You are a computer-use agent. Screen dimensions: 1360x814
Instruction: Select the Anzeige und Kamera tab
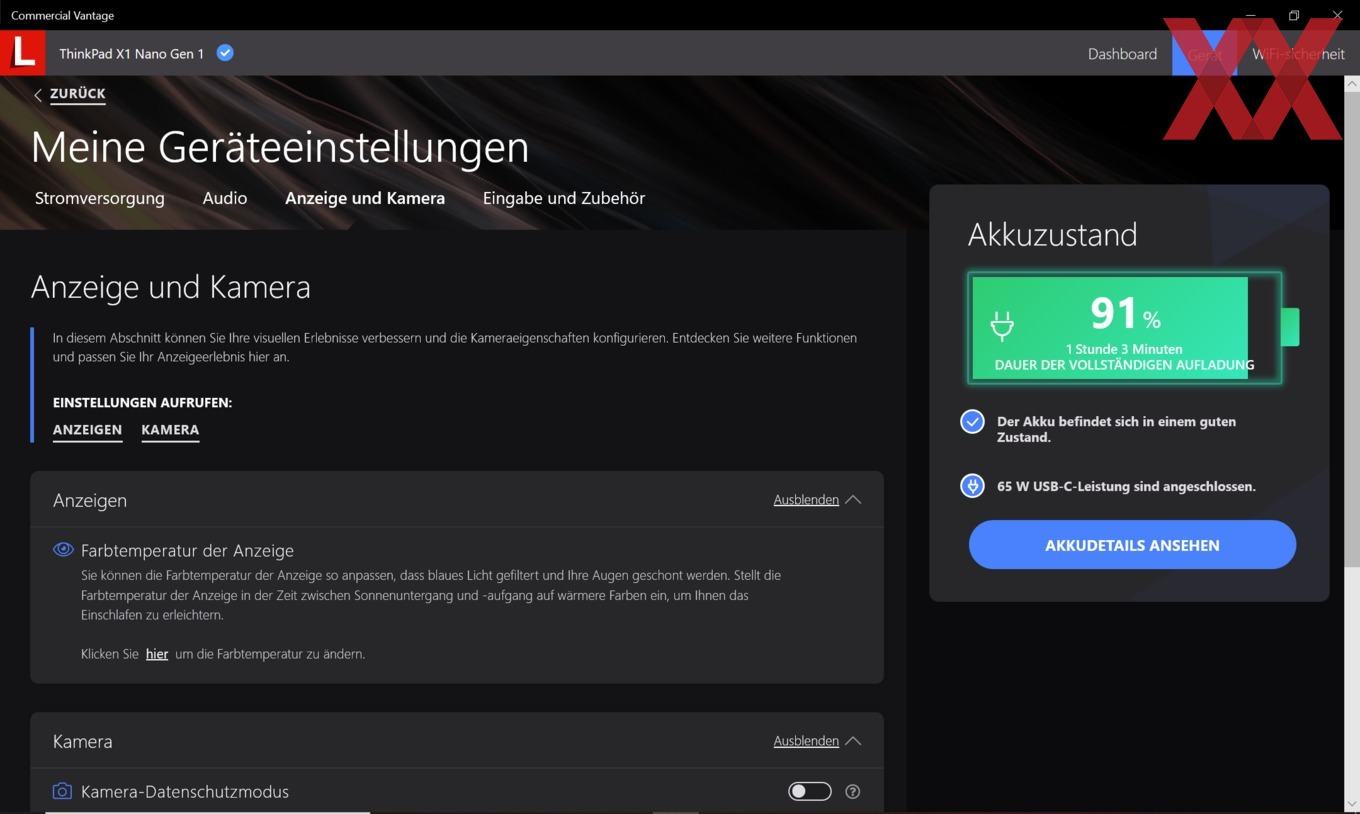[365, 198]
